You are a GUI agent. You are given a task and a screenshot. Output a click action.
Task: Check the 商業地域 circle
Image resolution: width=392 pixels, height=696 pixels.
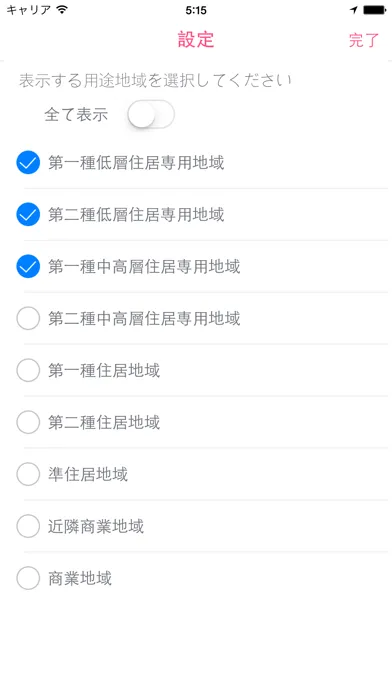[x=28, y=578]
